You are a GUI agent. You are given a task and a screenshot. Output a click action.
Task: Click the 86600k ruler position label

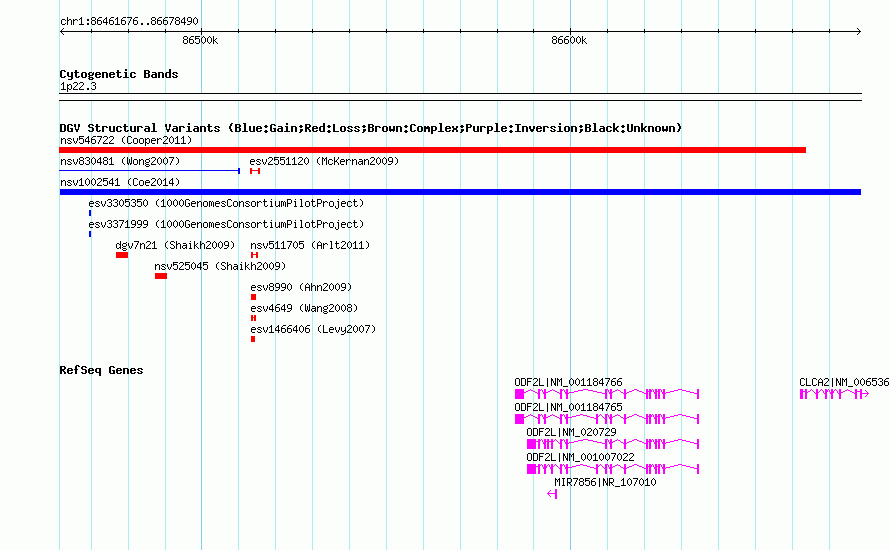click(x=569, y=40)
